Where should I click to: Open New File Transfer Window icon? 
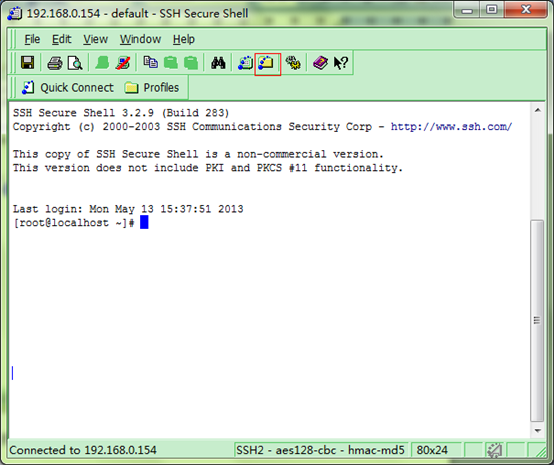pos(266,63)
